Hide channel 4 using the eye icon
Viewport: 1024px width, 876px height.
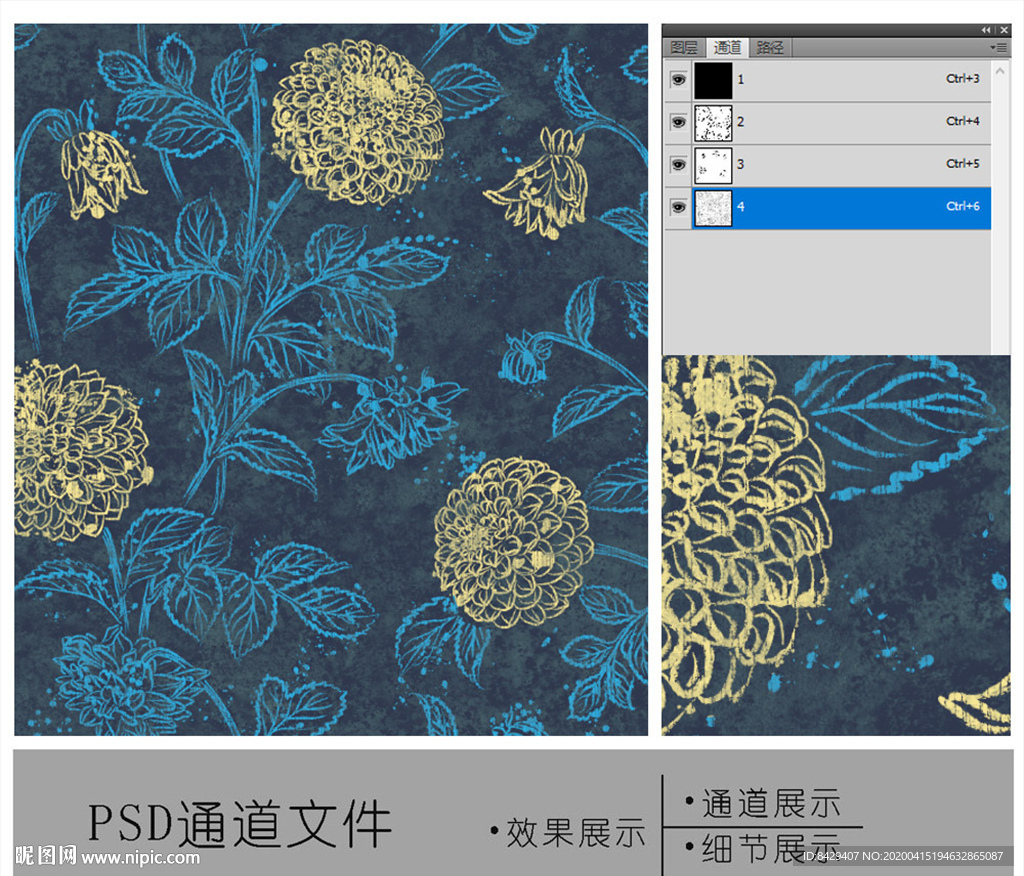679,207
